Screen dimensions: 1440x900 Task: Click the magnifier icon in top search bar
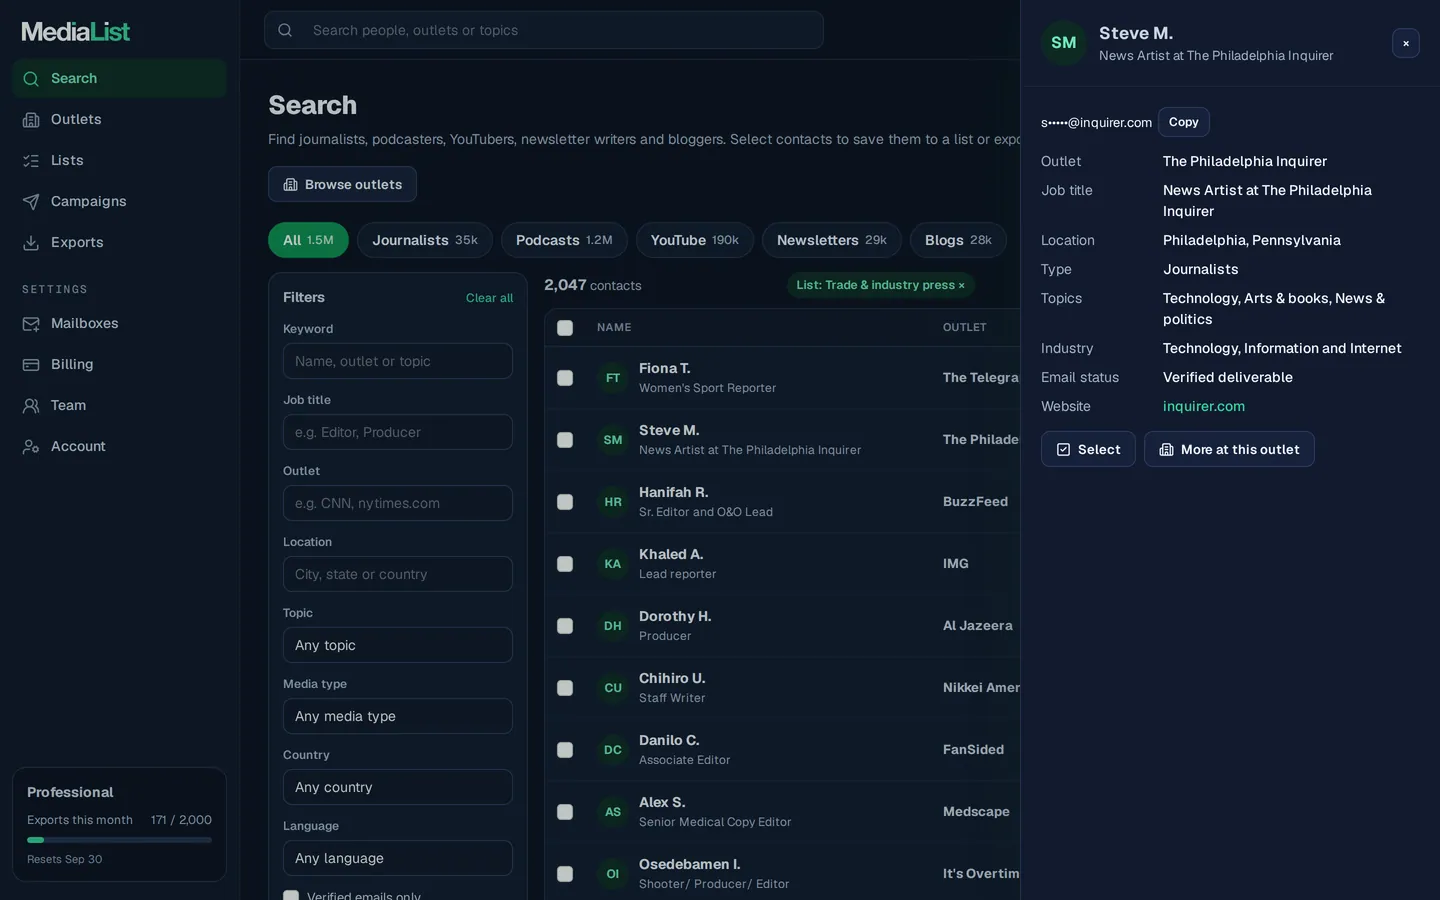tap(285, 30)
